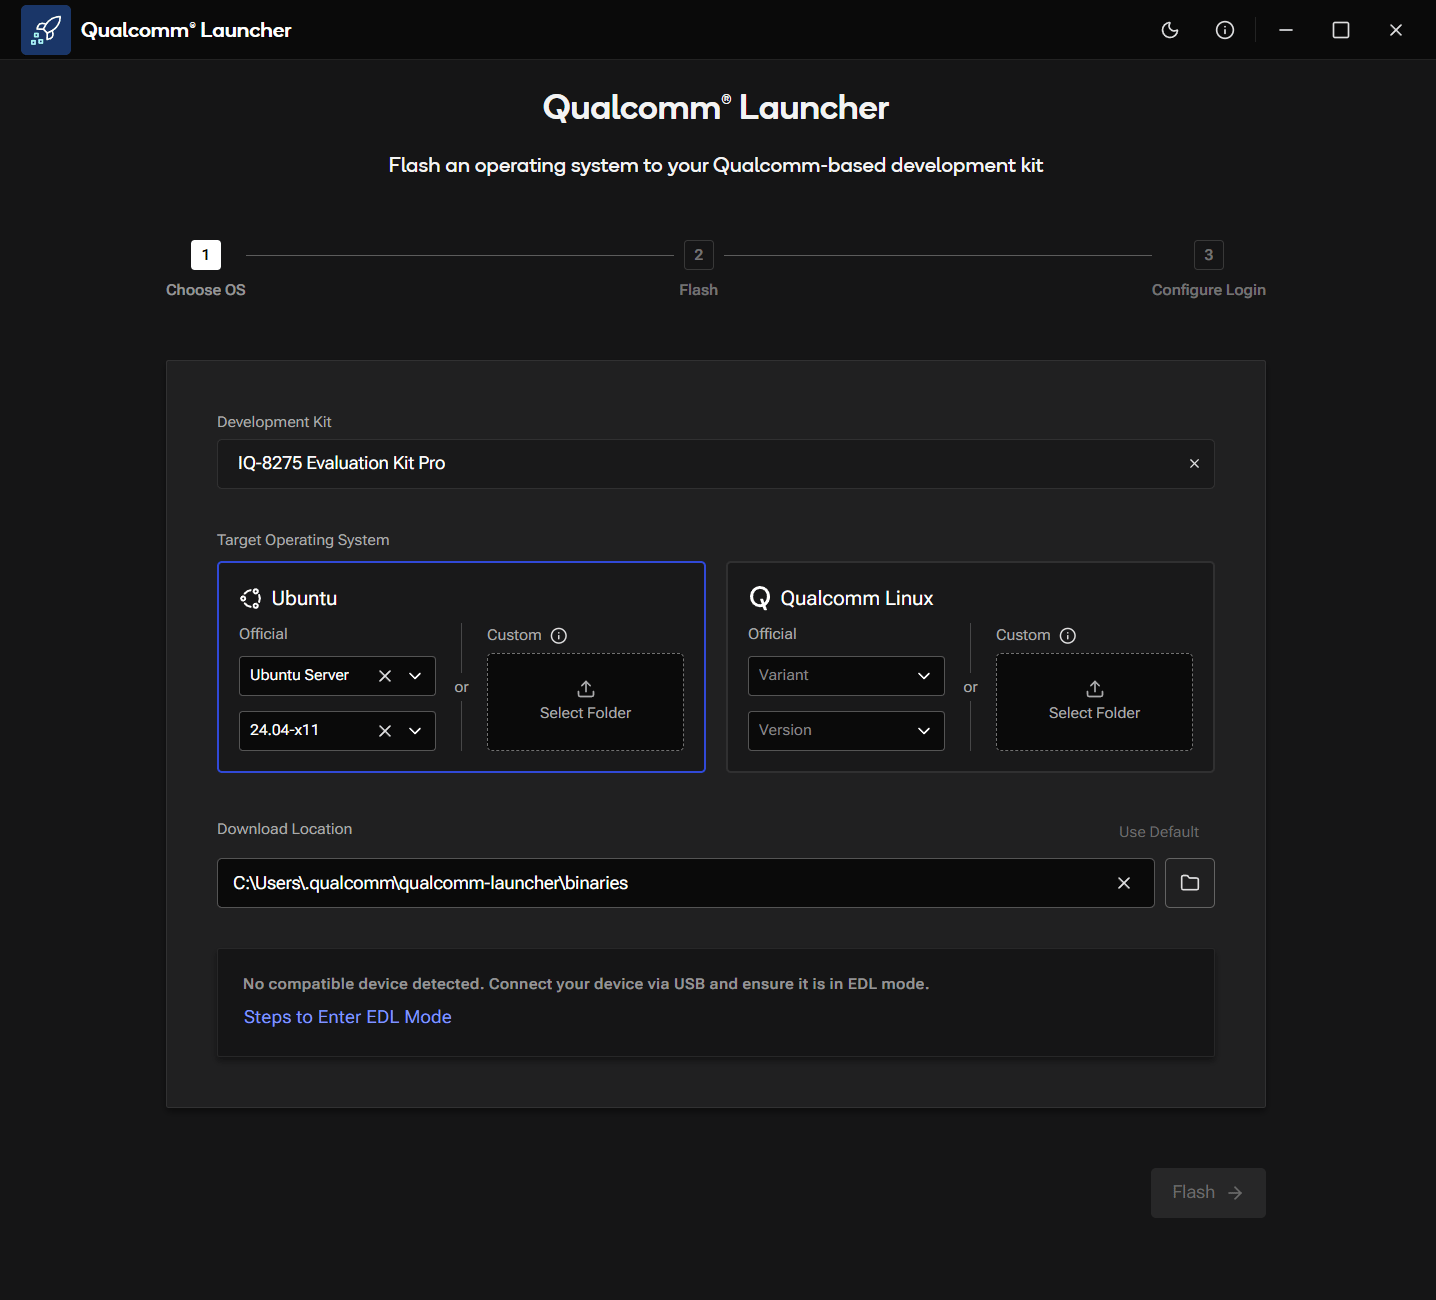
Task: Open the Qualcomm Linux Variant dropdown
Action: [846, 676]
